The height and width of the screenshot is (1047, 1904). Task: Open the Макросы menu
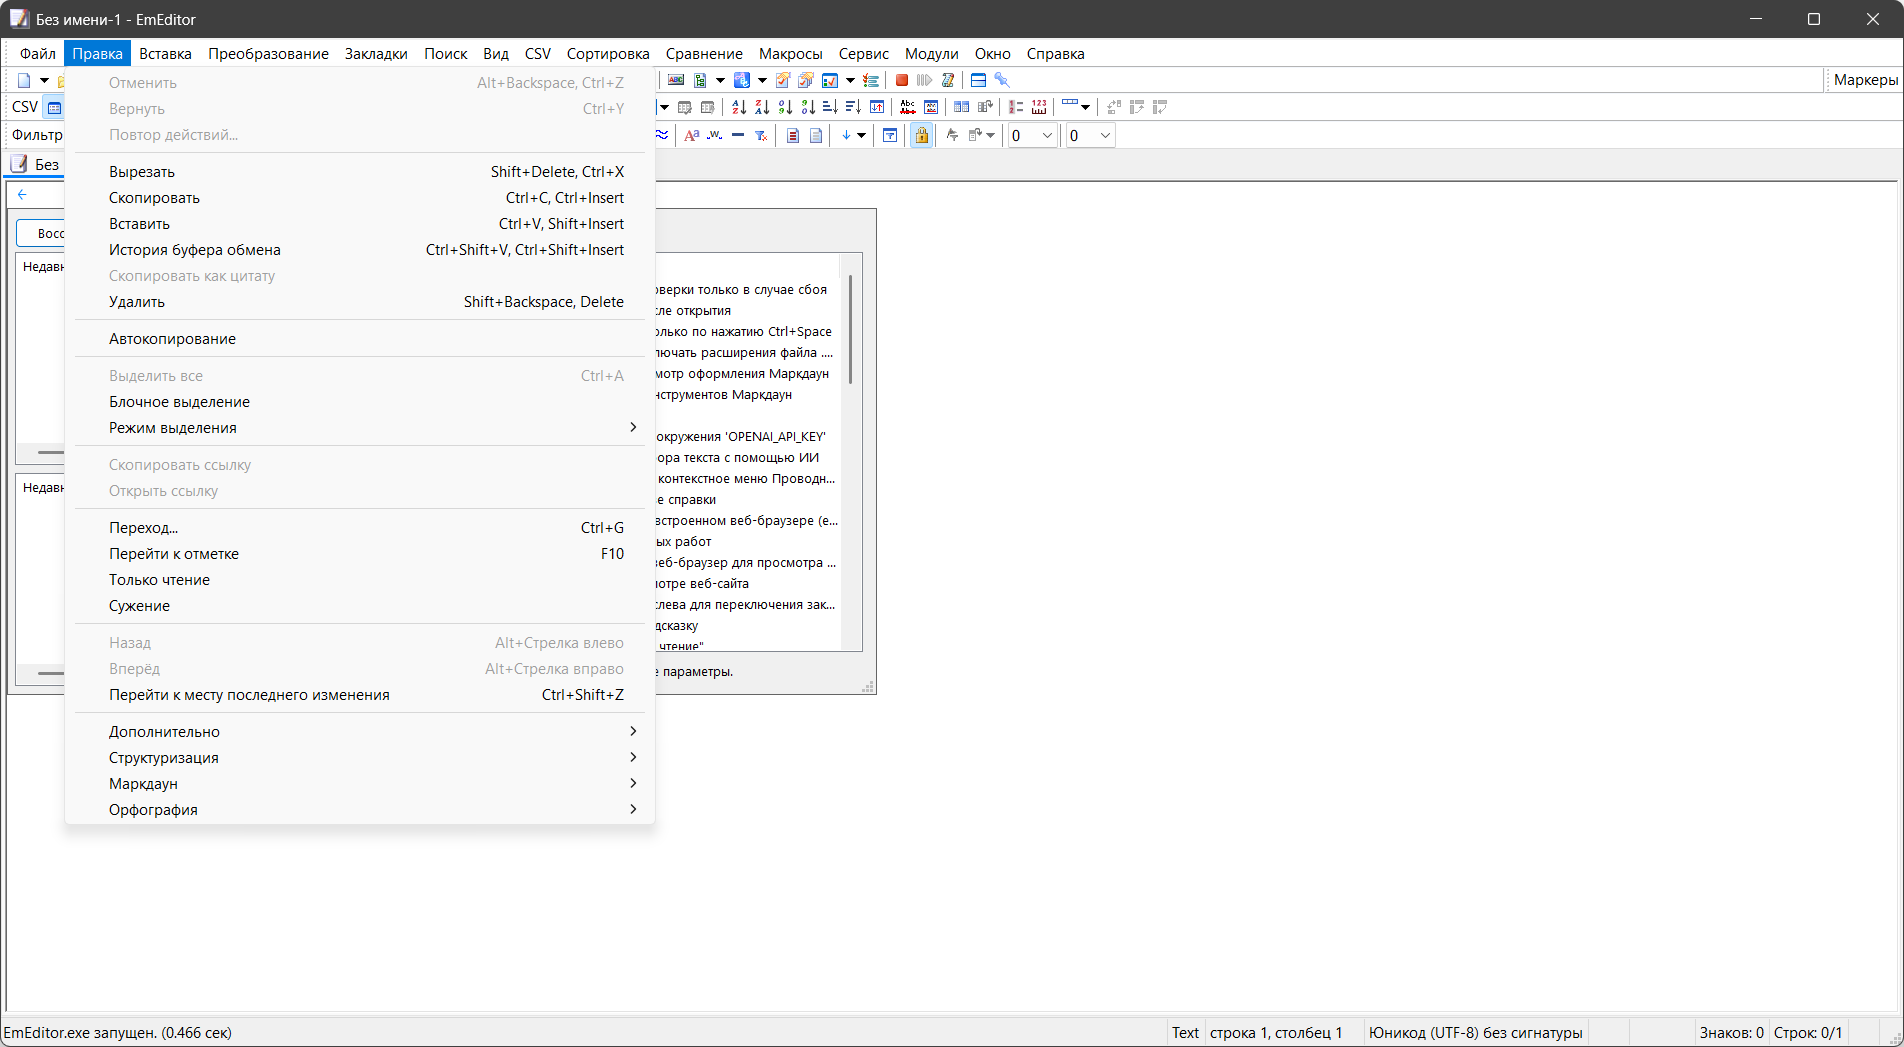coord(790,54)
